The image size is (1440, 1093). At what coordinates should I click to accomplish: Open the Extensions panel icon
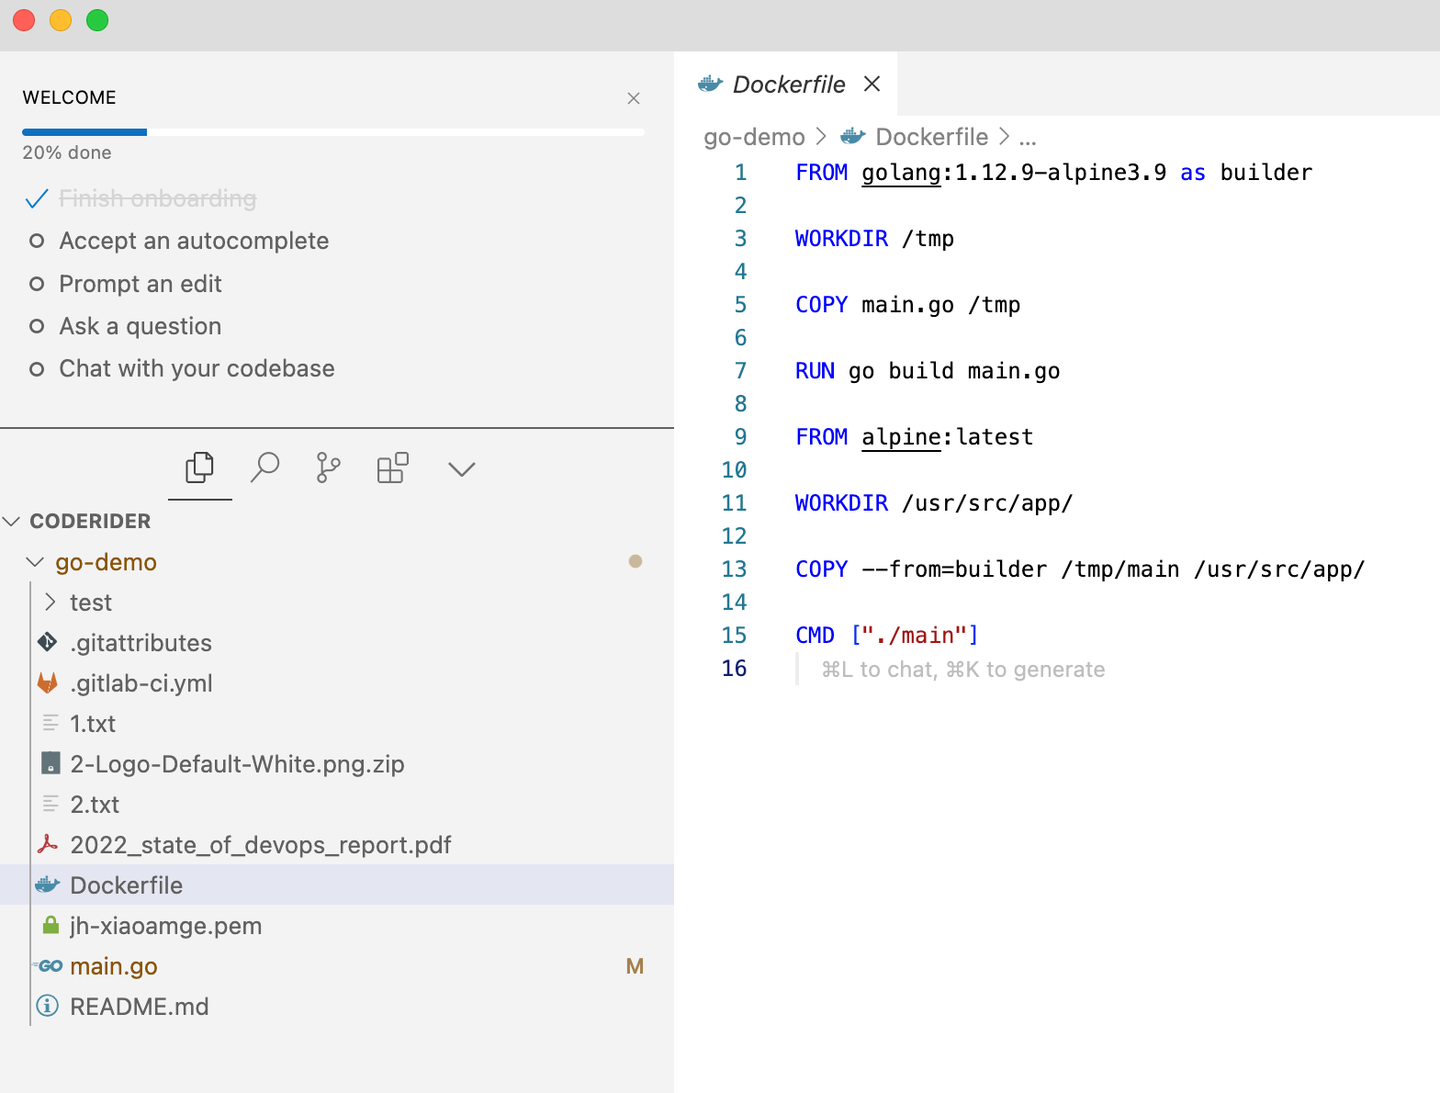tap(392, 468)
